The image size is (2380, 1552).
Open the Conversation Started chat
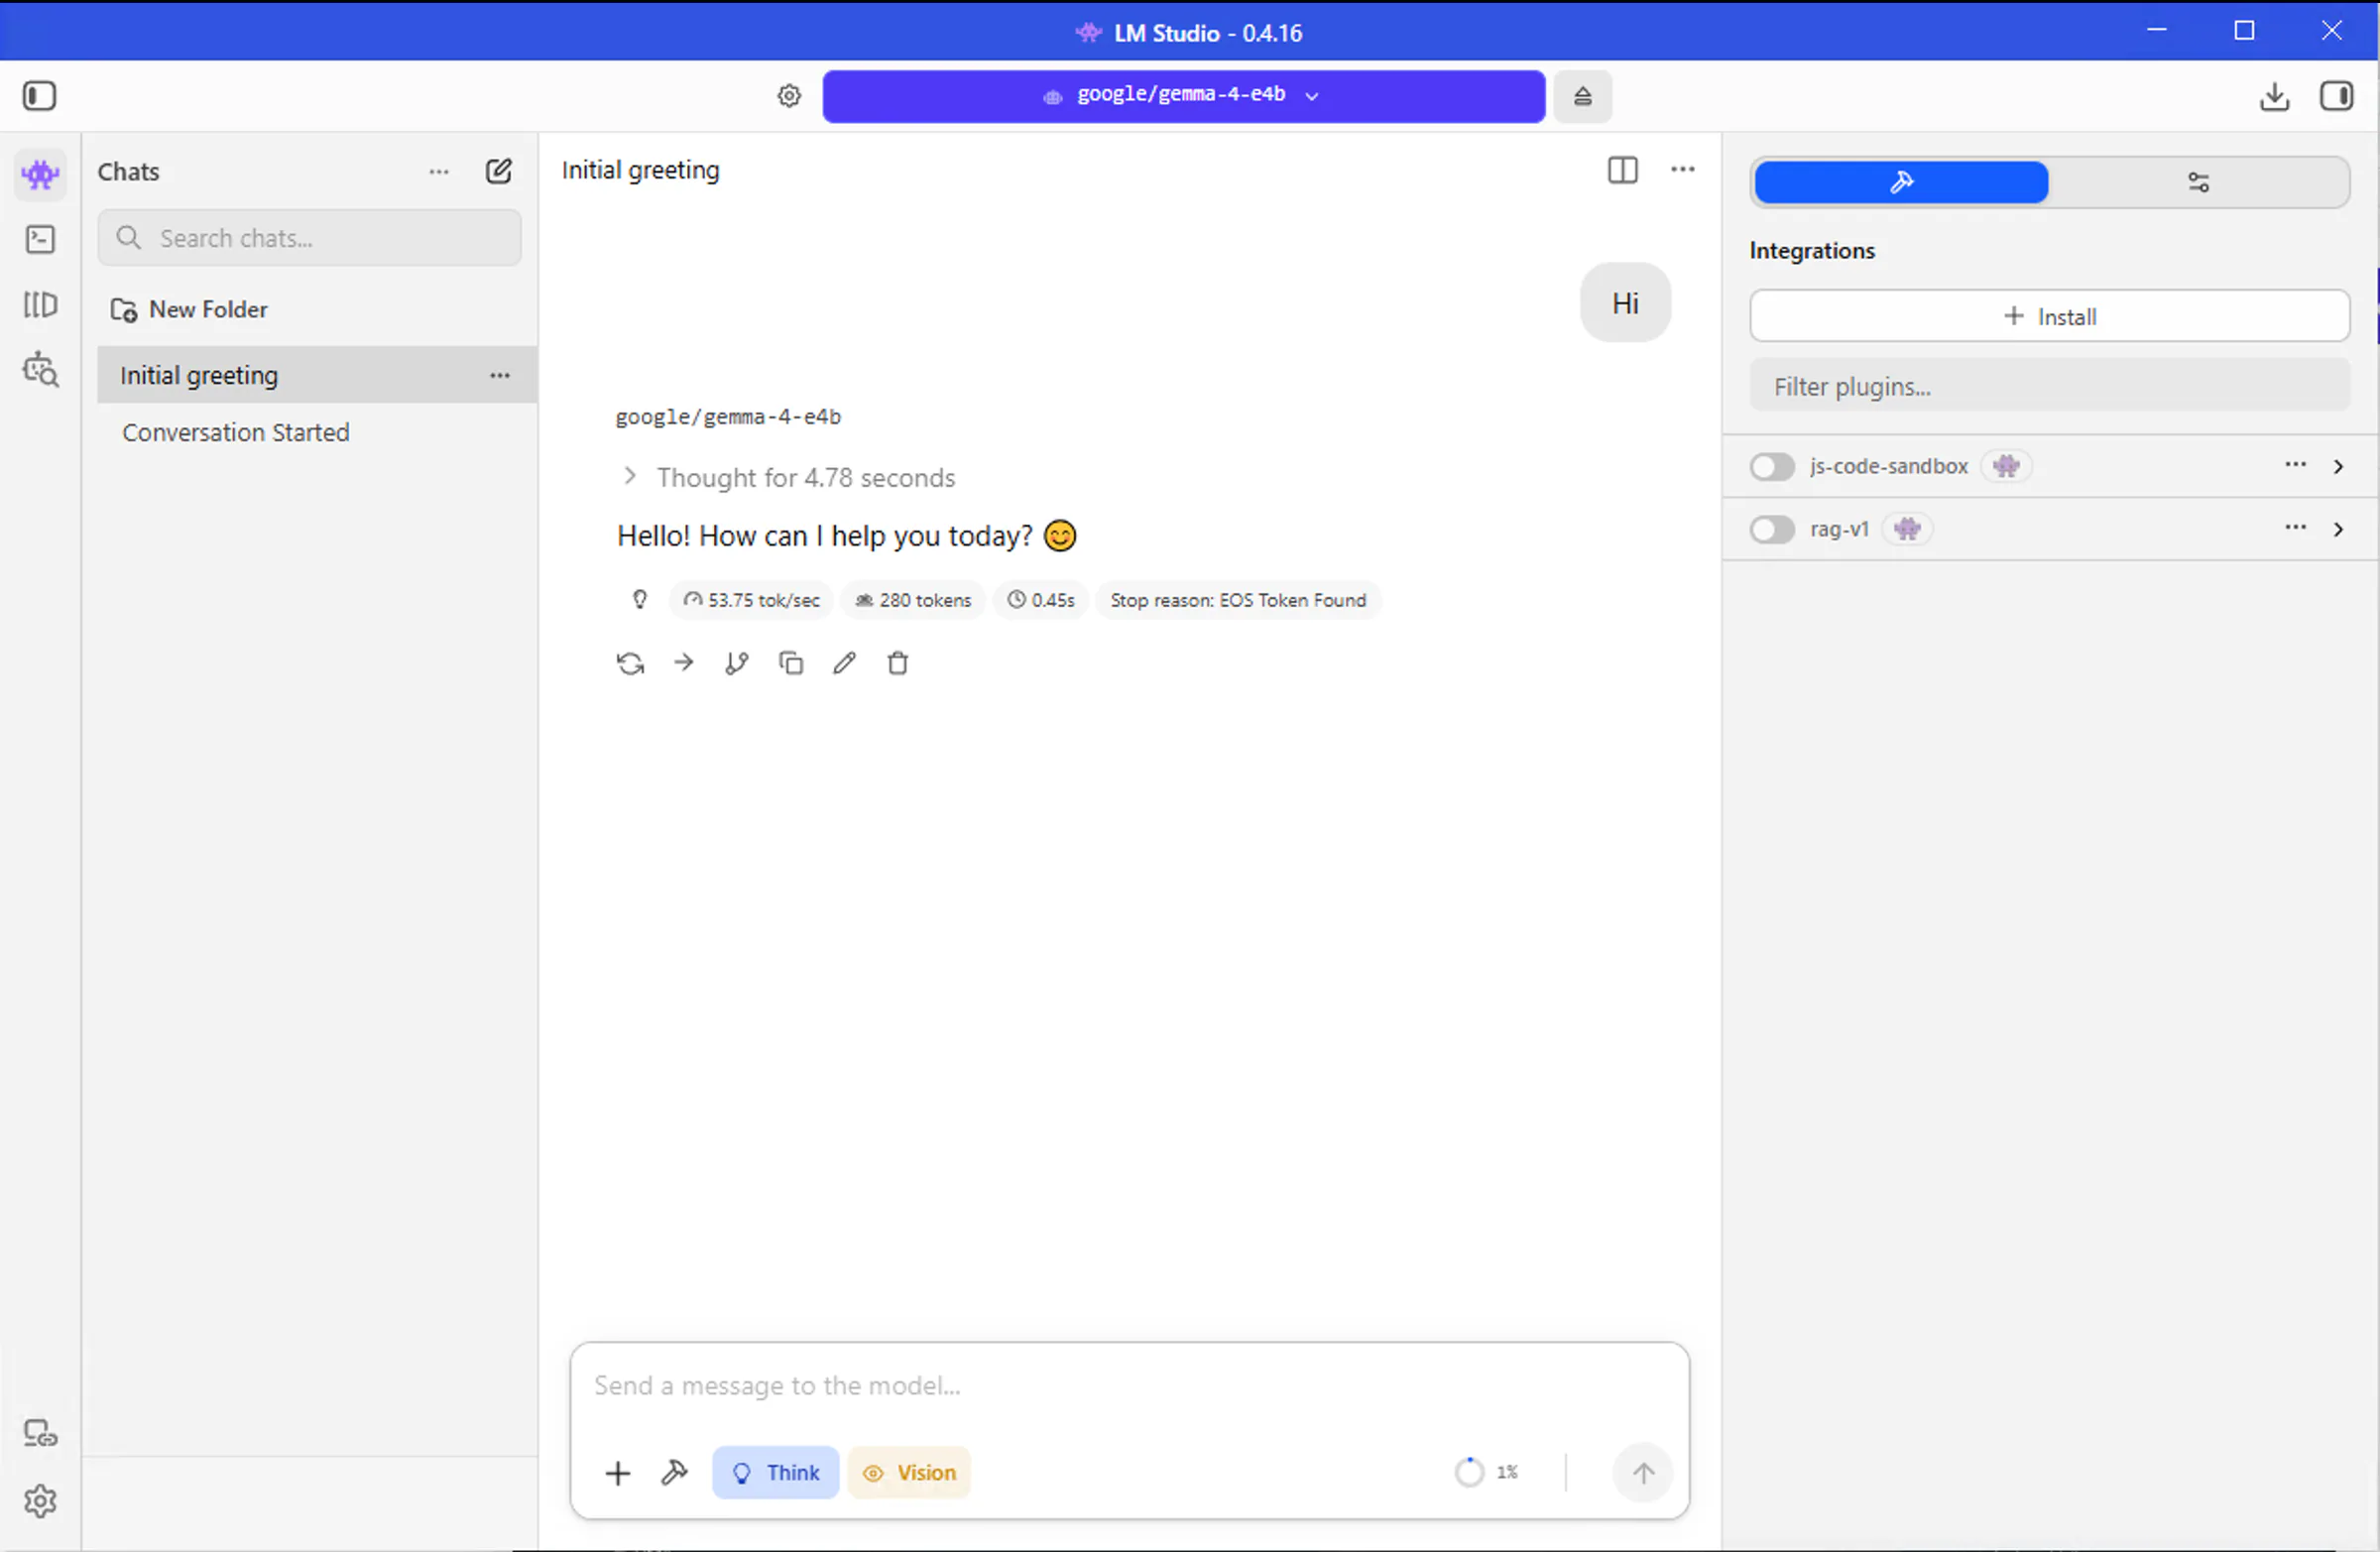(x=317, y=432)
